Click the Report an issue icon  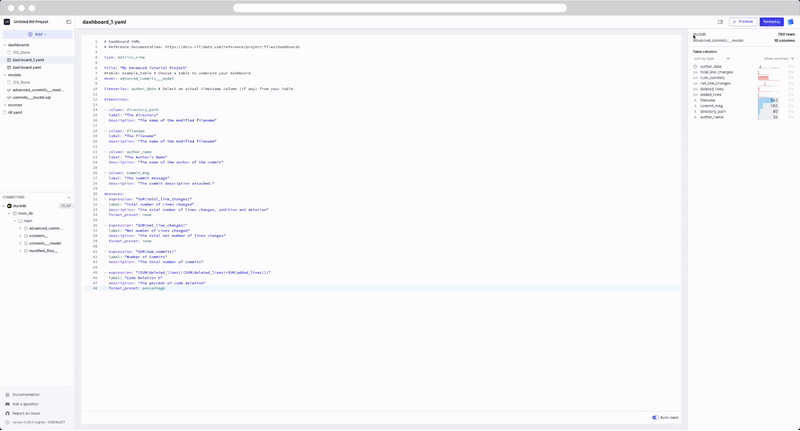[x=7, y=413]
